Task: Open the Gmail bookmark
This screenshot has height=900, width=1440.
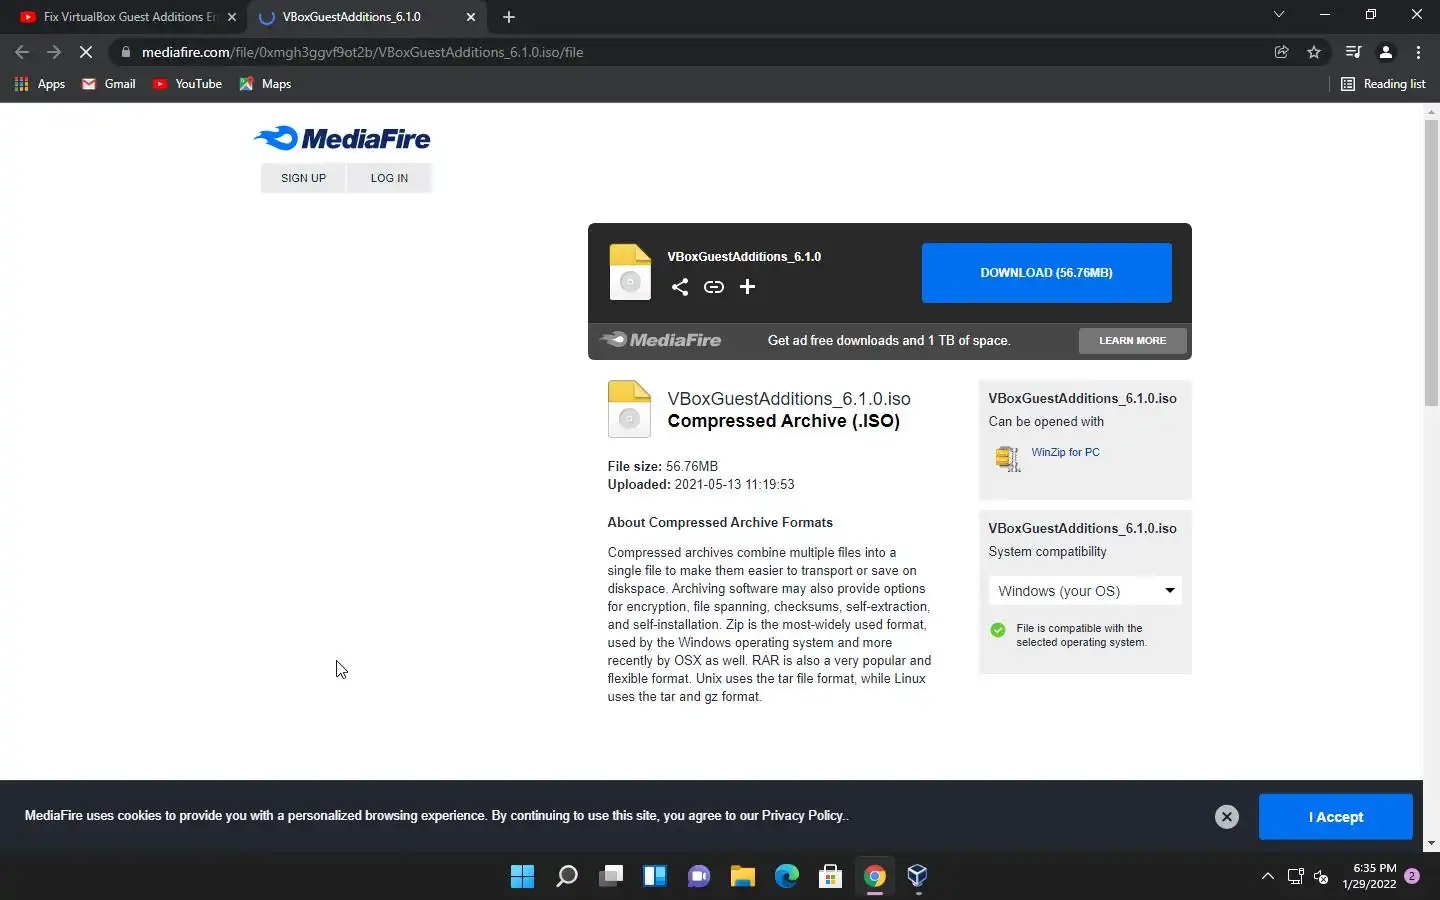Action: (x=109, y=84)
